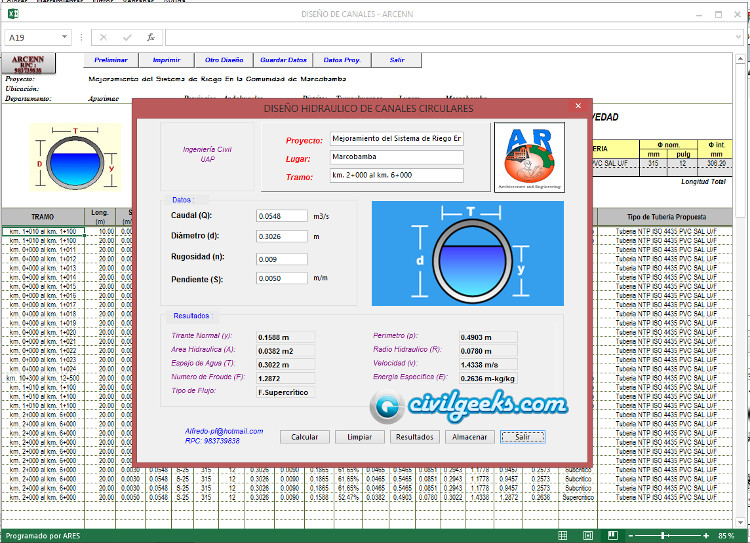Click the Caudal (Q) input field
The image size is (750, 543).
(x=282, y=216)
